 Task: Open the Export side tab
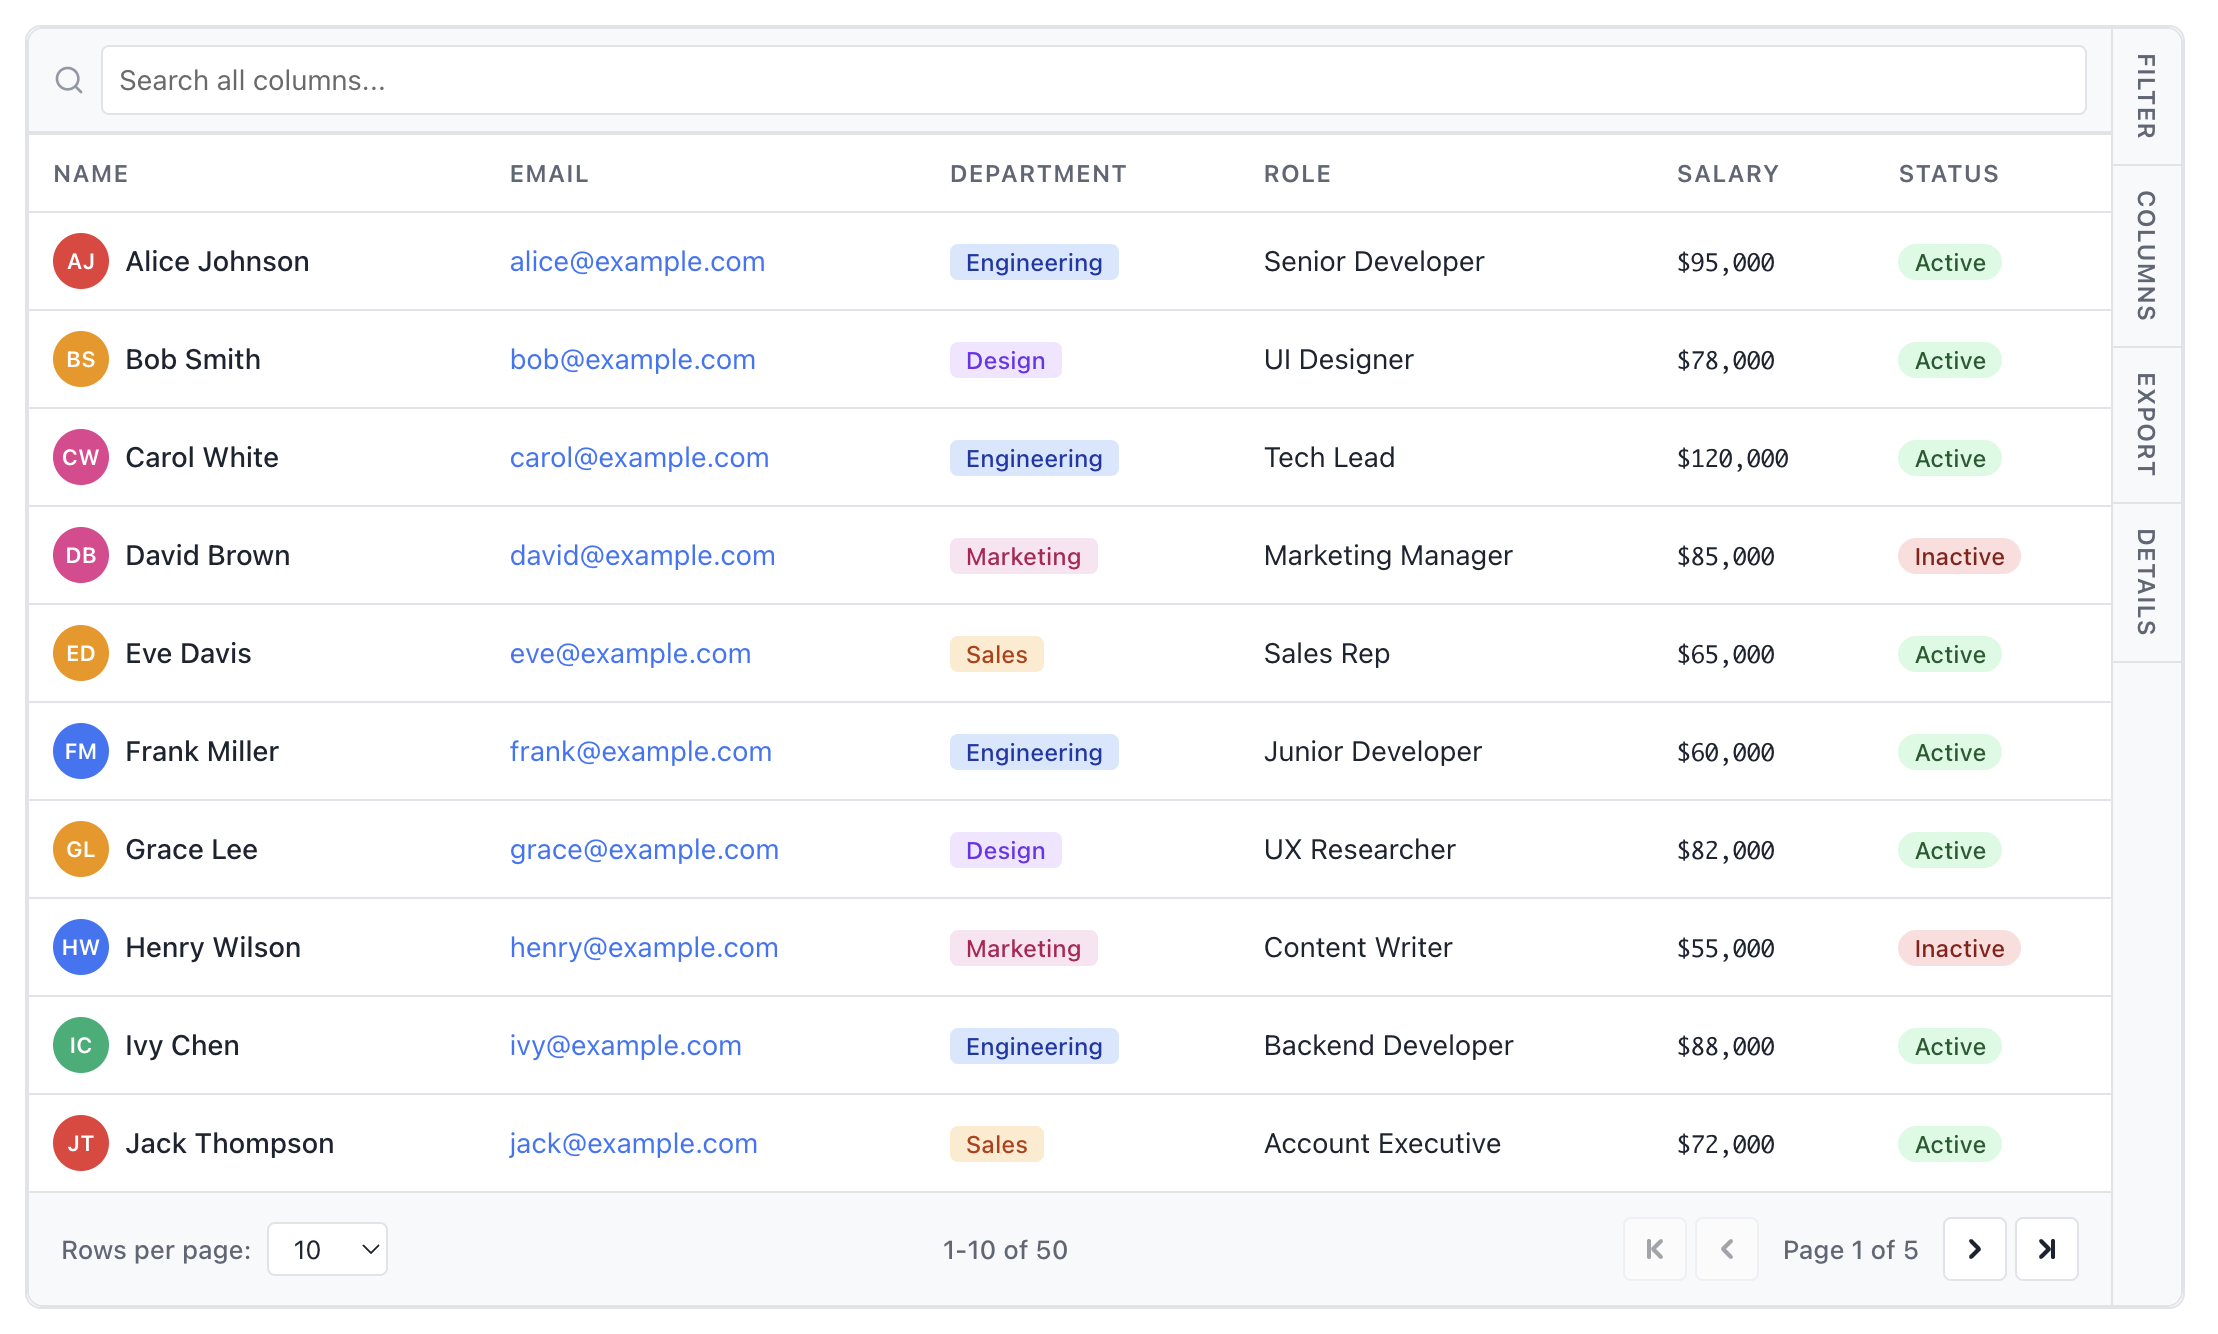tap(2146, 424)
